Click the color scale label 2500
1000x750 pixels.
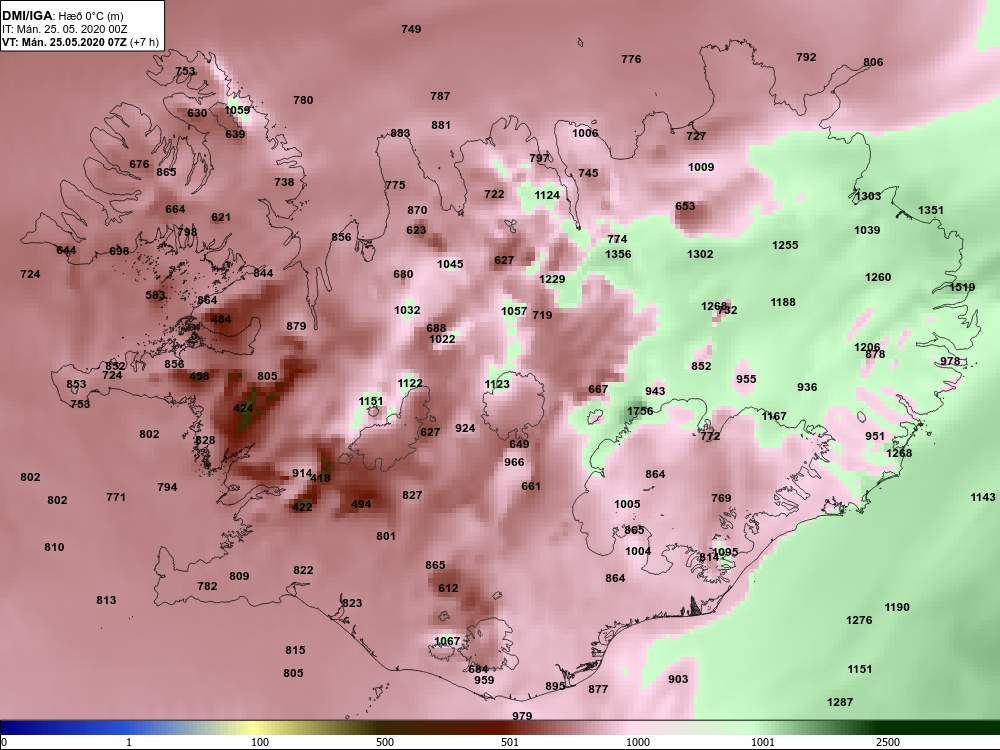(x=888, y=742)
